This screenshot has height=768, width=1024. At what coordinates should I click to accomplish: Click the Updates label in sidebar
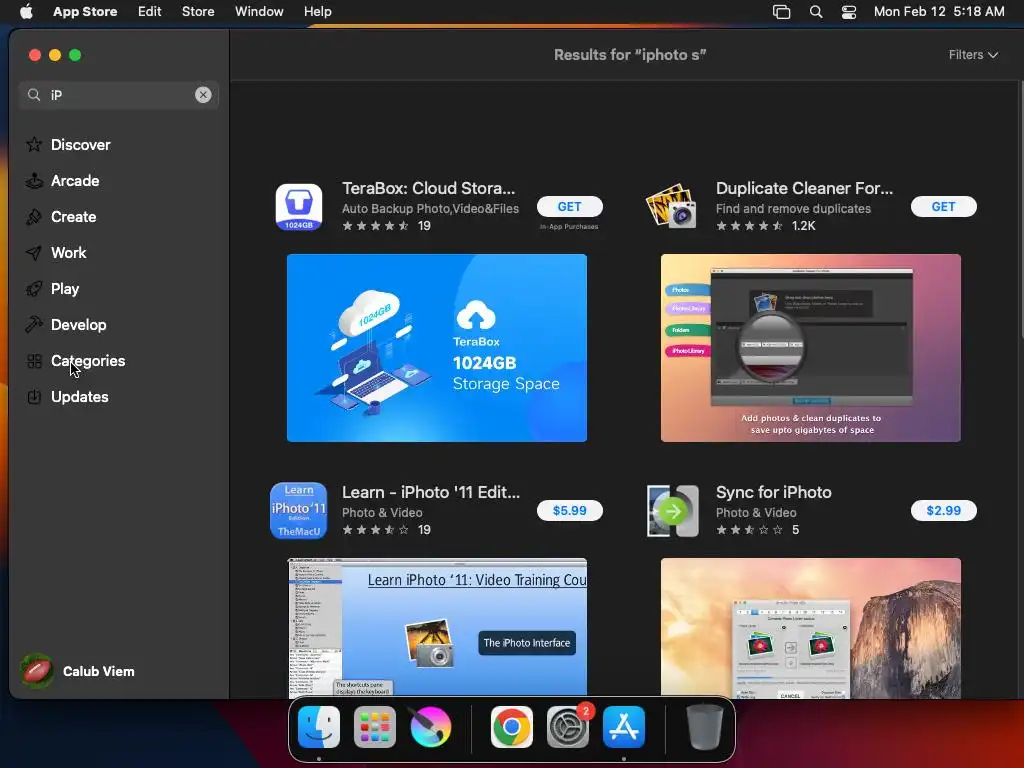point(80,397)
